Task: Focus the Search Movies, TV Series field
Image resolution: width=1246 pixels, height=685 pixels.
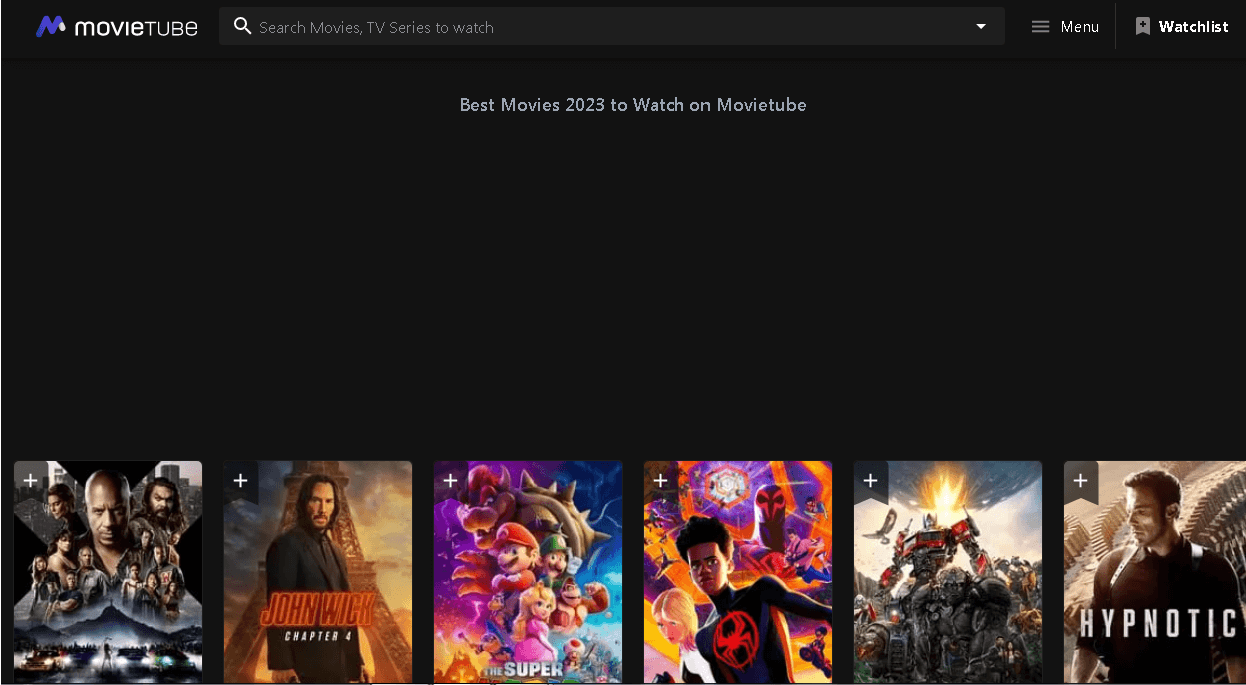Action: click(610, 27)
